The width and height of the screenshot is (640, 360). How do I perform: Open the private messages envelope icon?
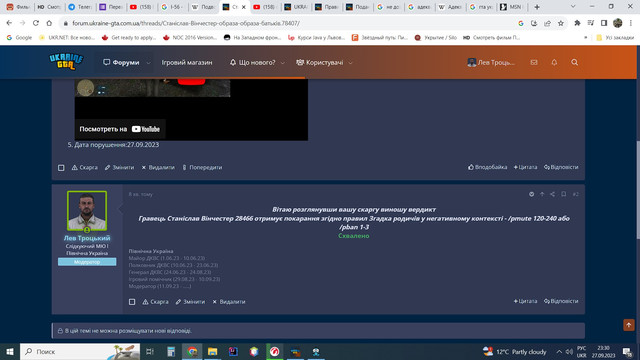[x=534, y=62]
